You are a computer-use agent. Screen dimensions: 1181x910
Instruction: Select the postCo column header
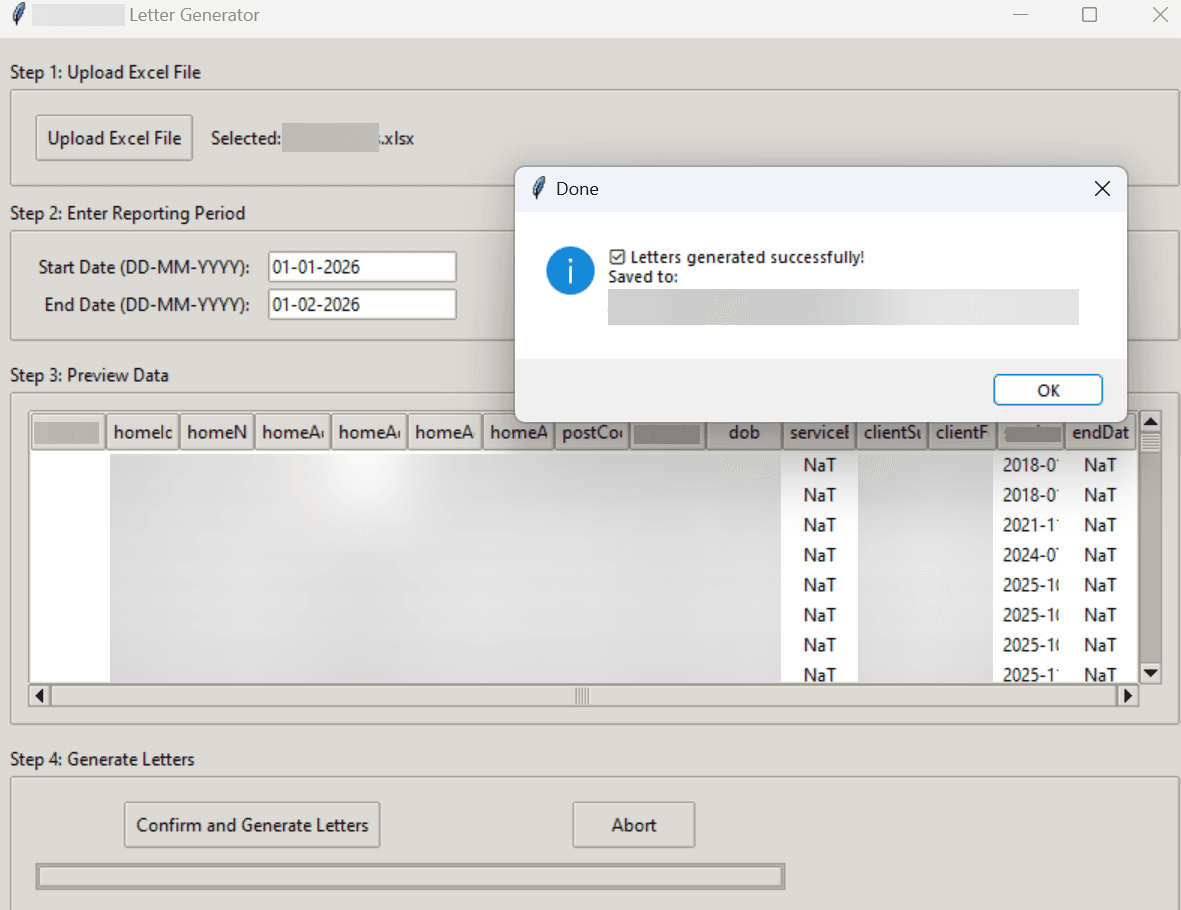point(591,432)
